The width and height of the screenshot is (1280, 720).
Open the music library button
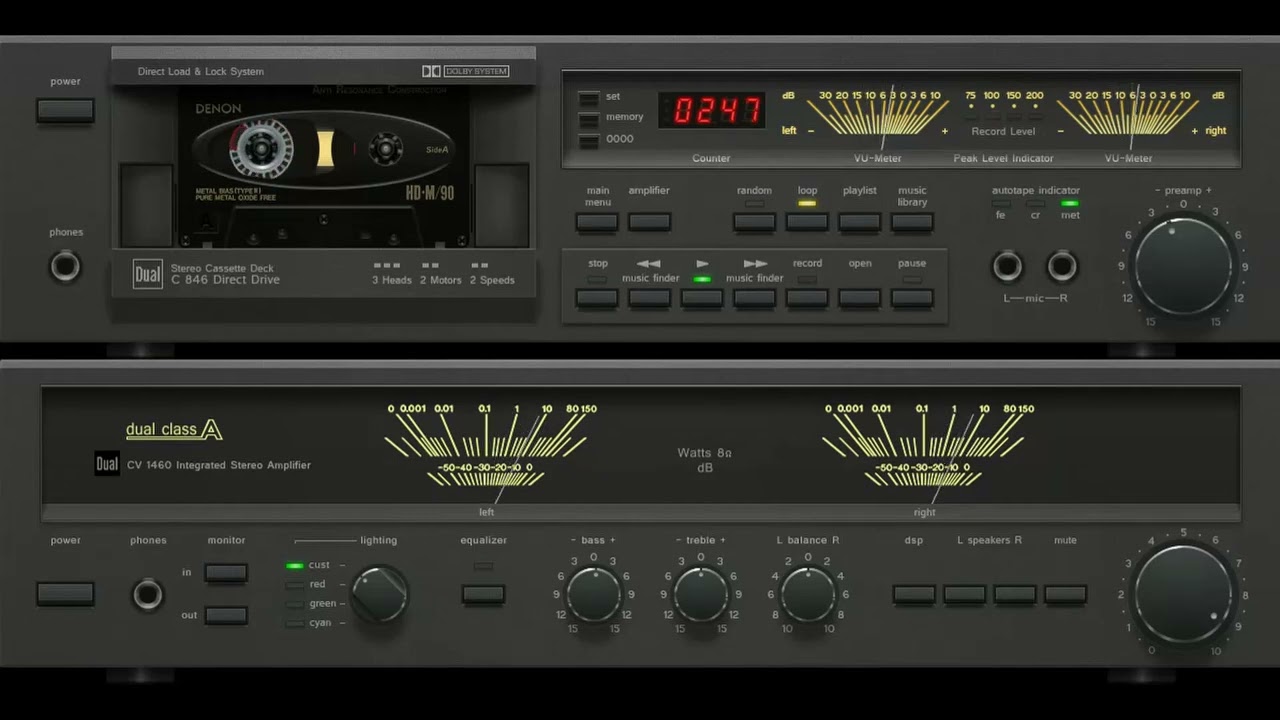tap(912, 222)
